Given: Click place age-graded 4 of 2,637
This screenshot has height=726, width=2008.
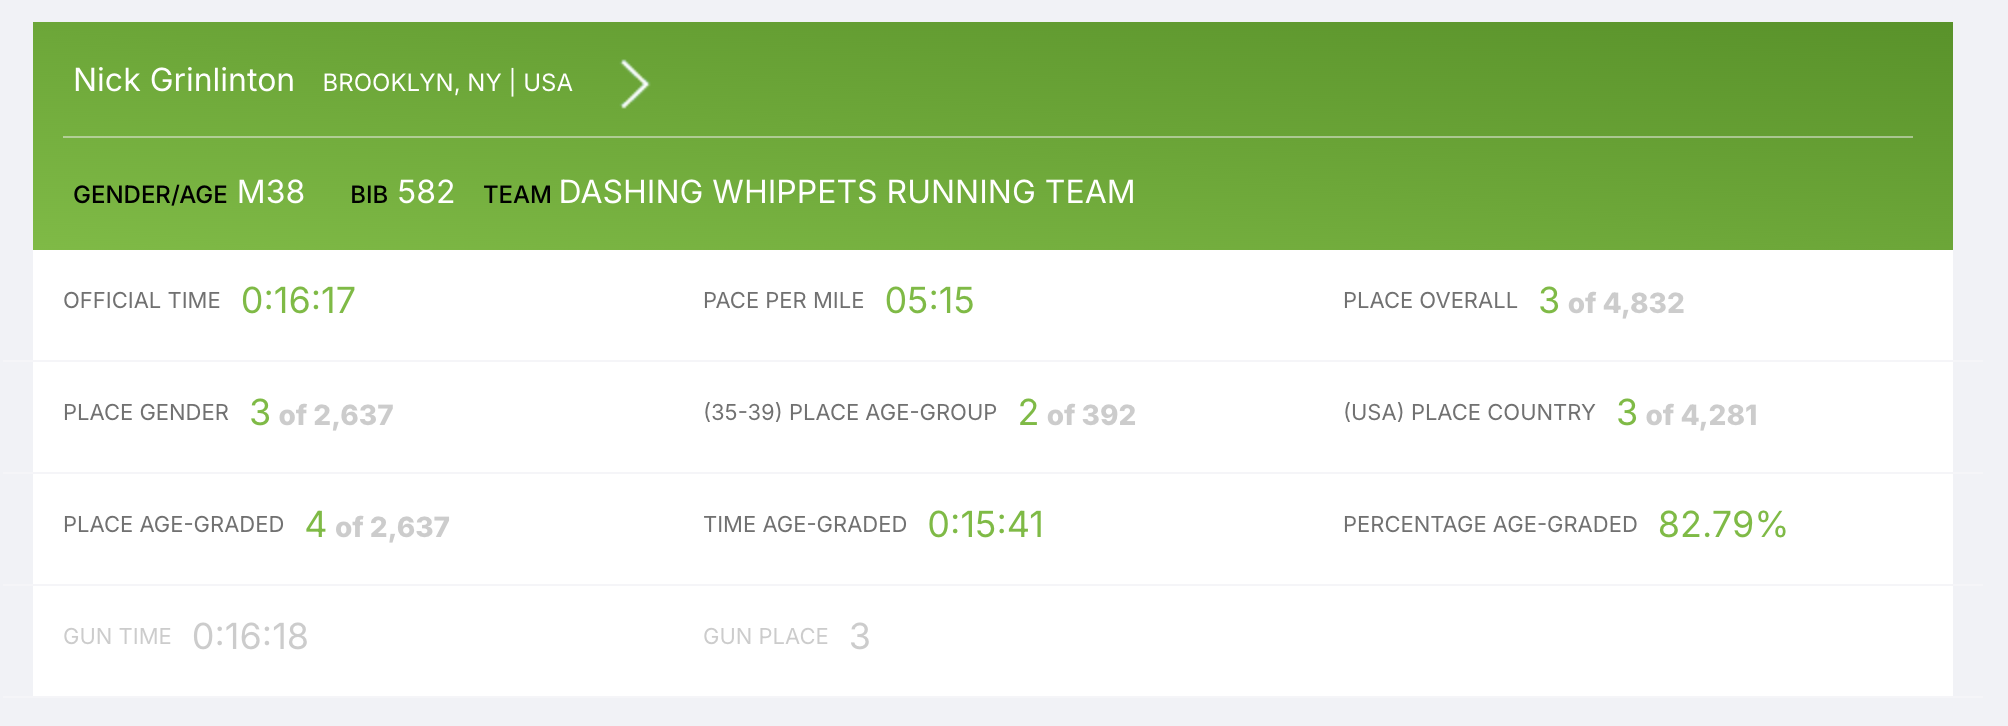Looking at the screenshot, I should coord(377,526).
